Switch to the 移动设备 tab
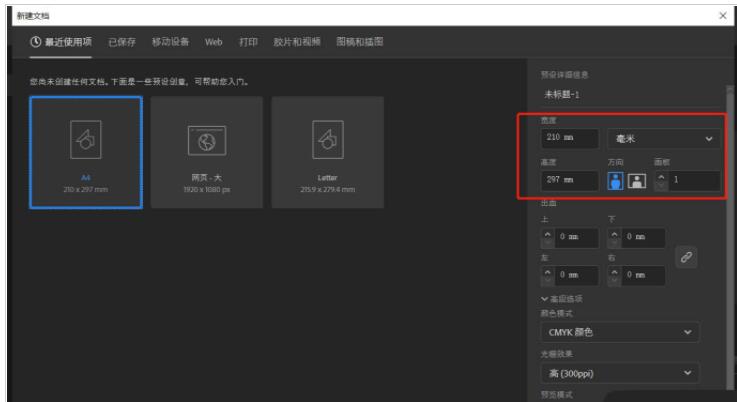The image size is (737, 402). coord(171,41)
